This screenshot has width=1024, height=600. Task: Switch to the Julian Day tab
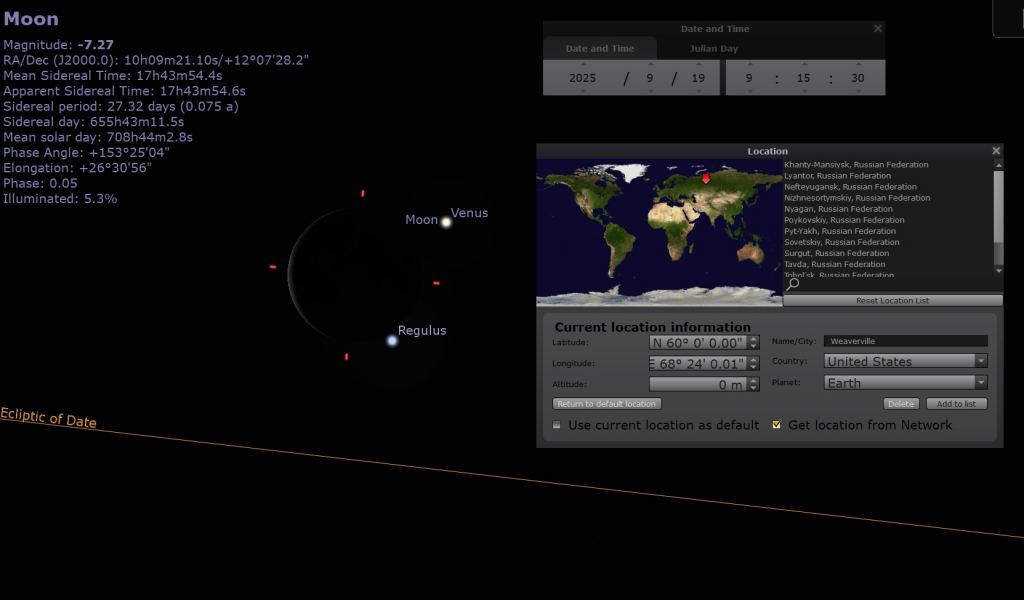pos(714,48)
